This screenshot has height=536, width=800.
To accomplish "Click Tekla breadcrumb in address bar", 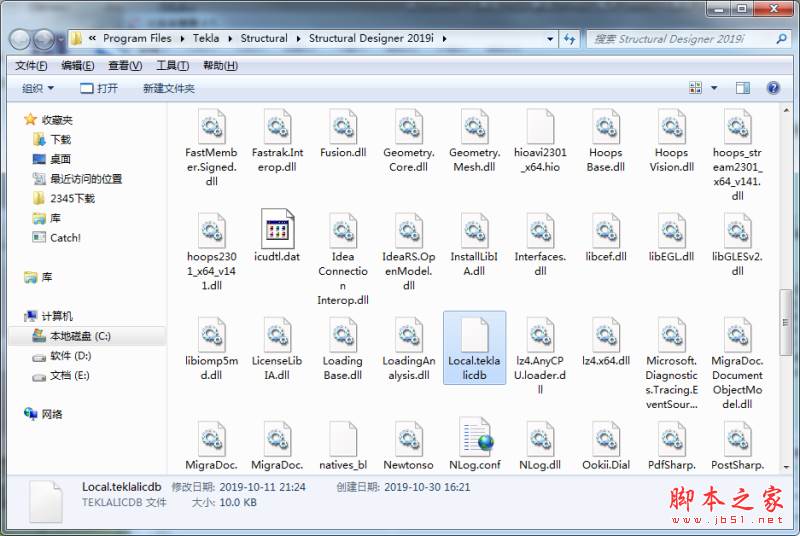I will 206,38.
